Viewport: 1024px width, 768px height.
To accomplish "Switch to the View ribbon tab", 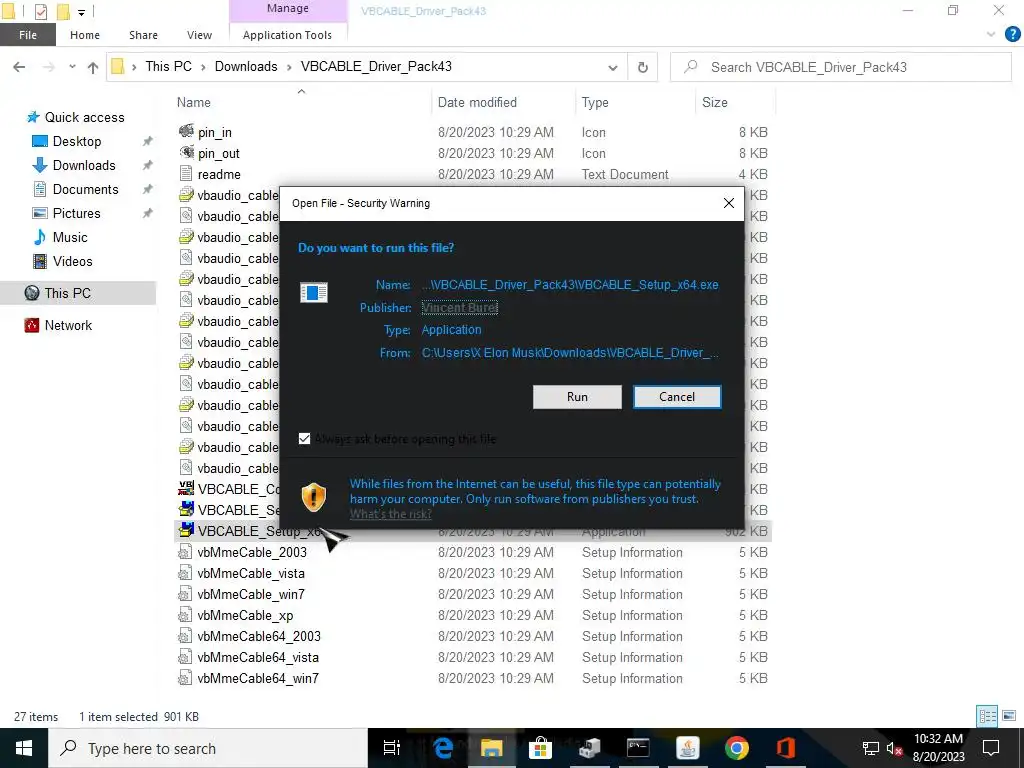I will click(199, 35).
